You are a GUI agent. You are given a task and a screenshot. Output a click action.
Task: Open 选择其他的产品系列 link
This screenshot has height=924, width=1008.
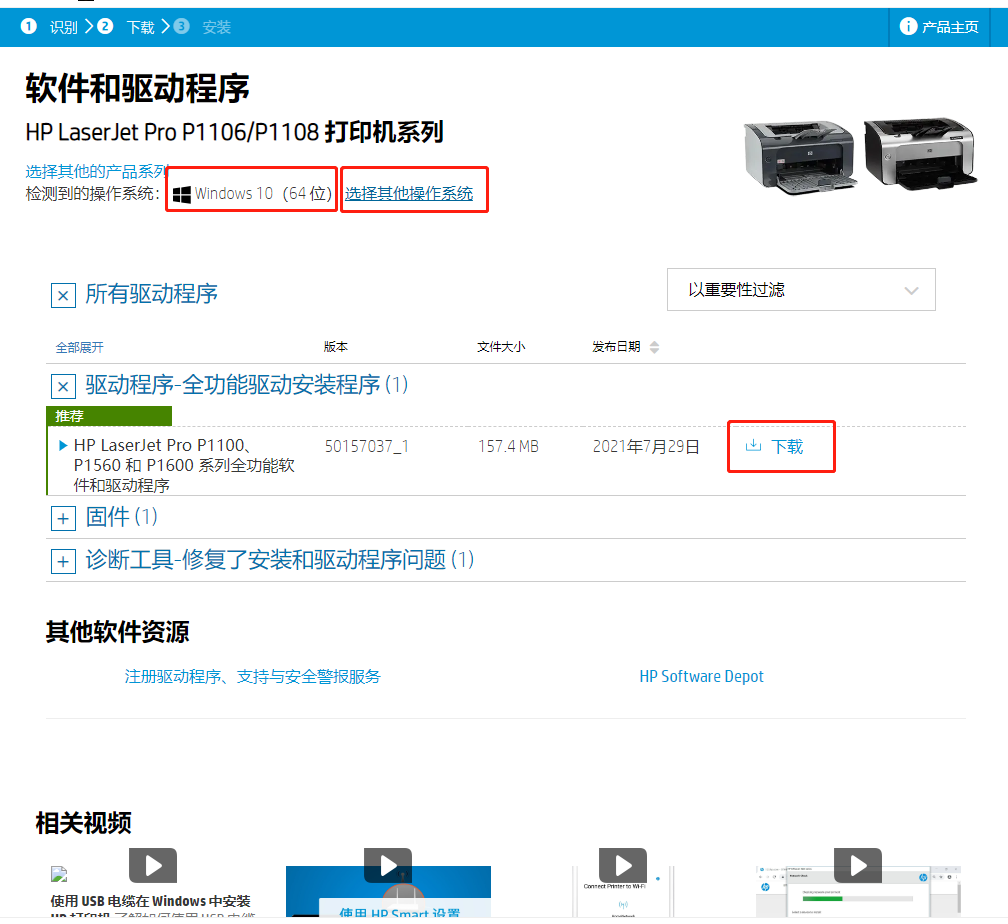point(96,171)
